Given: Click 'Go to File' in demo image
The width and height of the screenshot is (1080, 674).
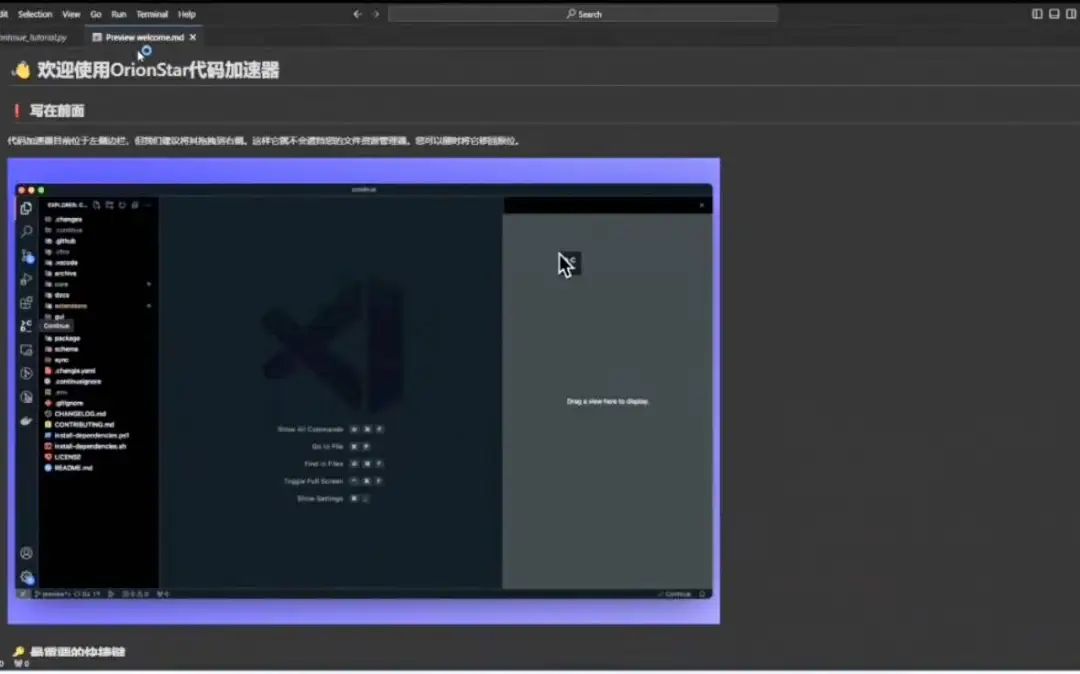Looking at the screenshot, I should [328, 446].
